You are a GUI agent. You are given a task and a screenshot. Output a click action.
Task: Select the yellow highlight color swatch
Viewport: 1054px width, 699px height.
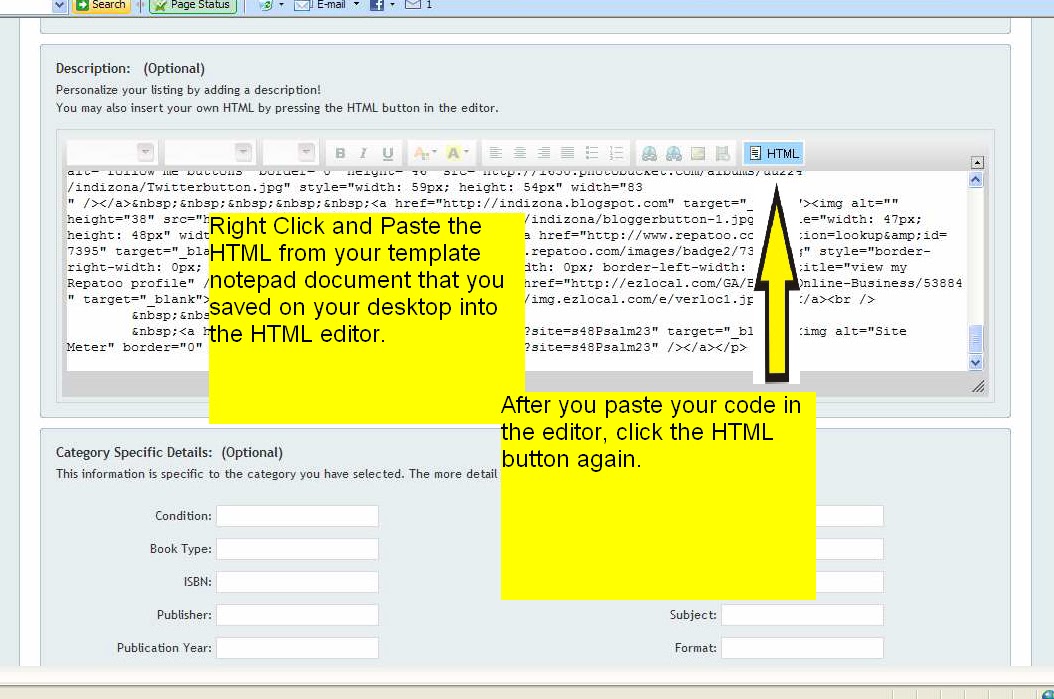(453, 151)
